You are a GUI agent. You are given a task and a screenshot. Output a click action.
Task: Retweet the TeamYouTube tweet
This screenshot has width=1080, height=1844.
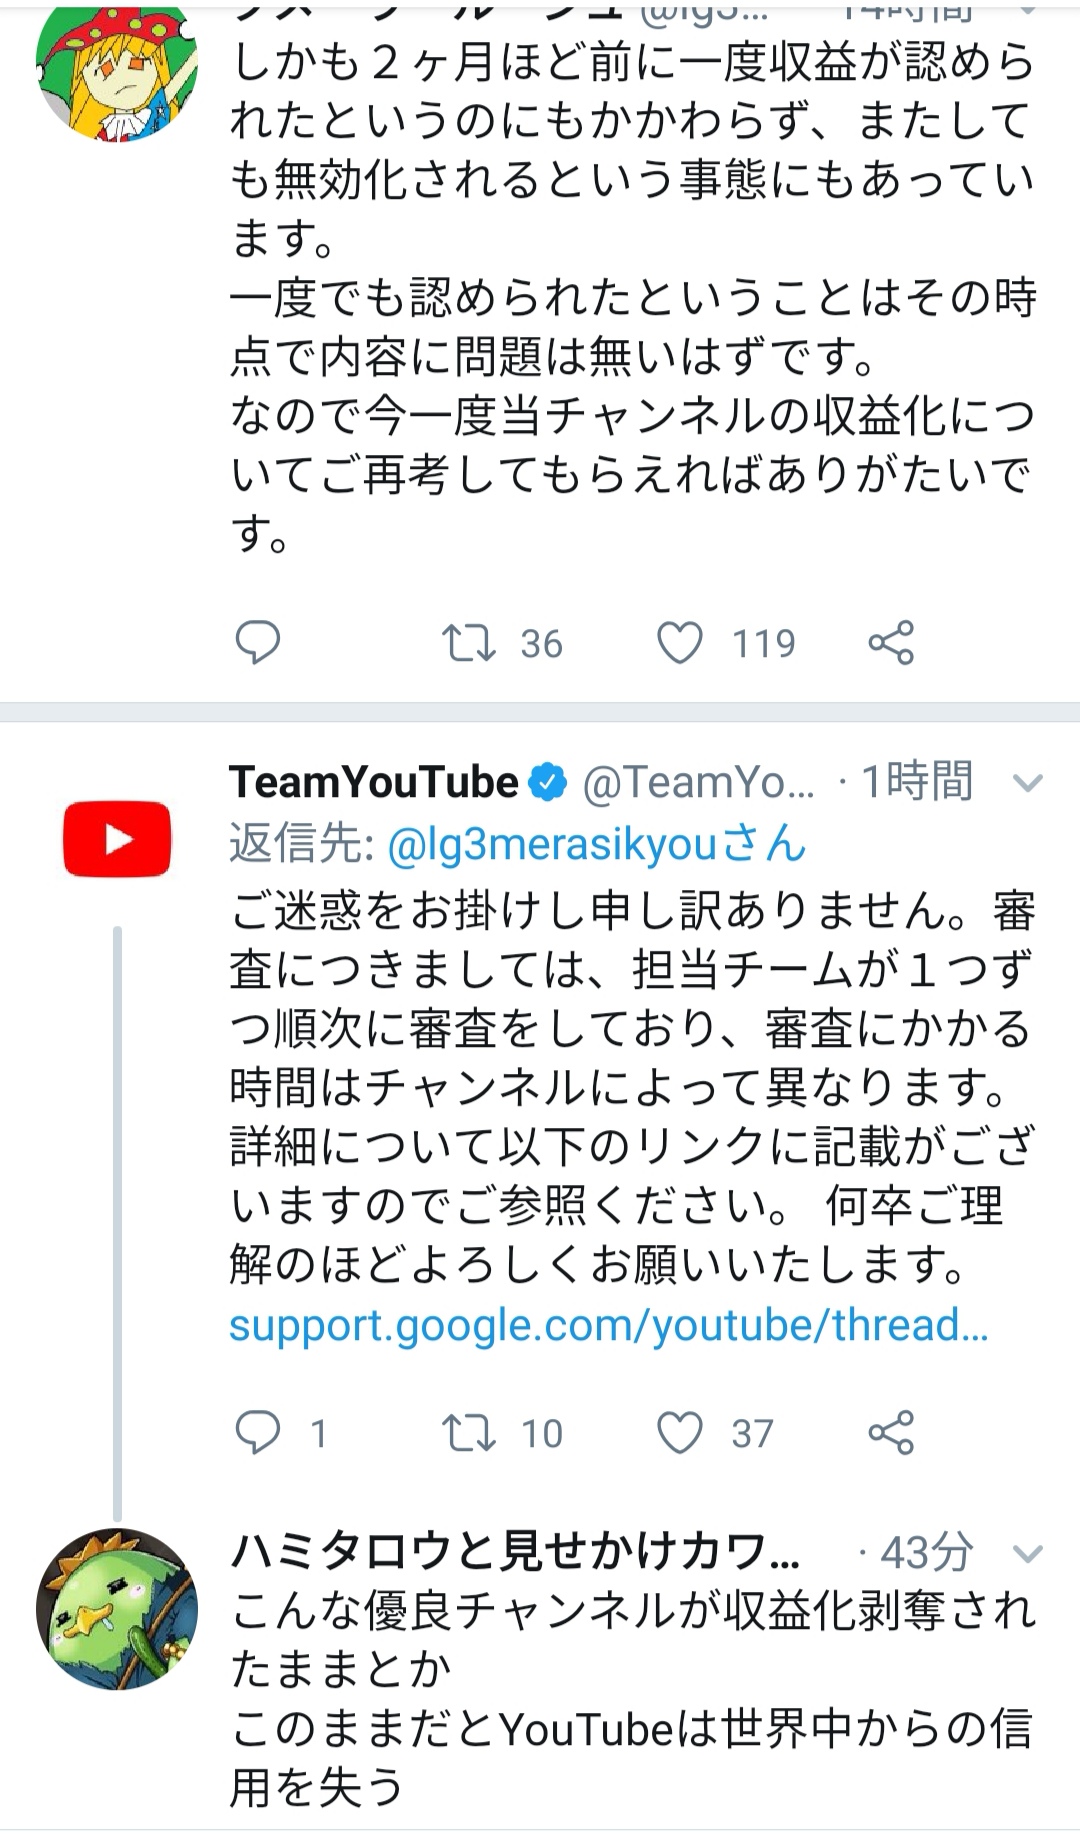click(470, 1433)
